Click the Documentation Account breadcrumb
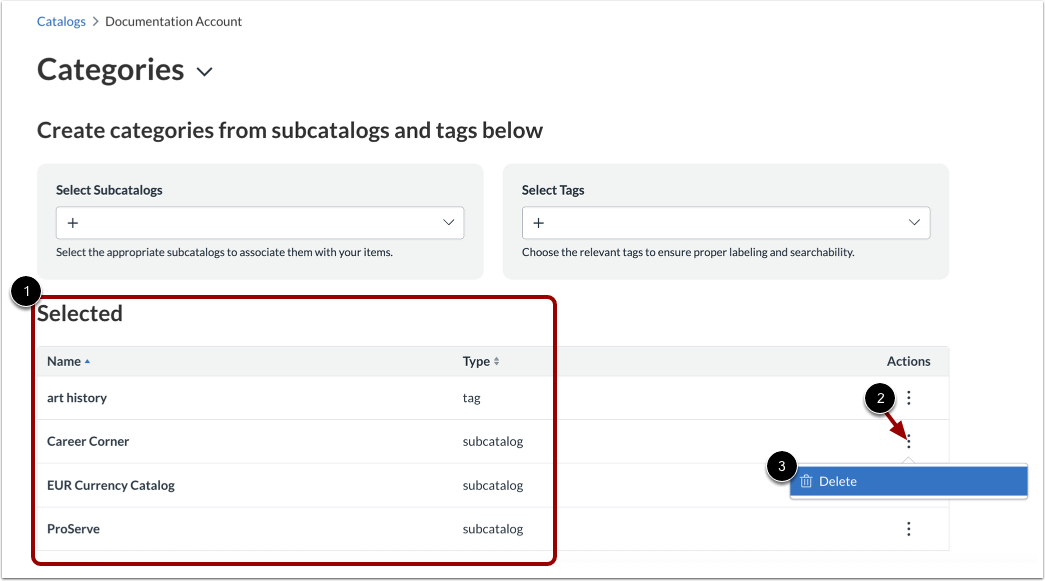This screenshot has width=1045, height=581. tap(173, 20)
